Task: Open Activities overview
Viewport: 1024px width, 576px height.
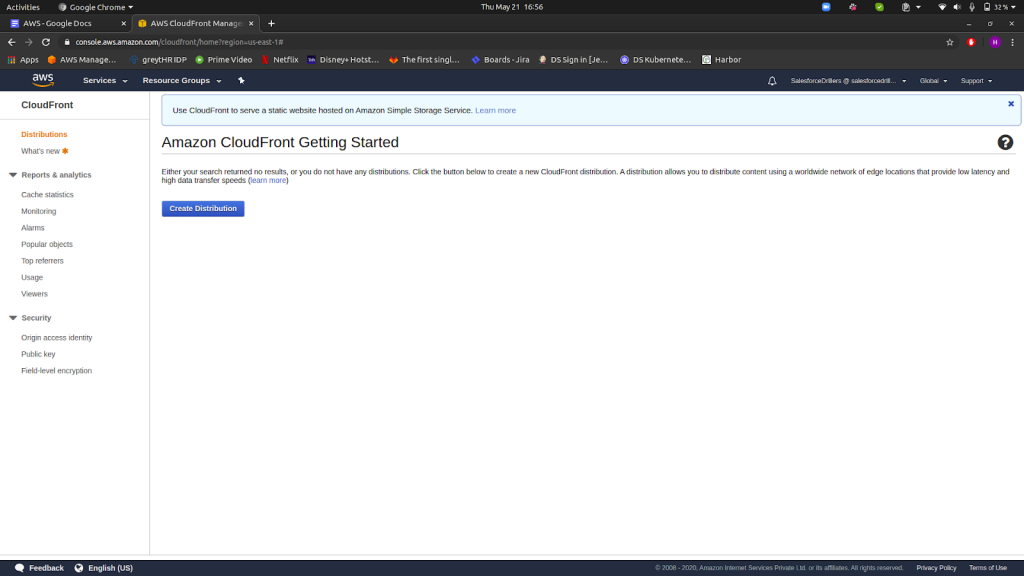Action: (23, 7)
